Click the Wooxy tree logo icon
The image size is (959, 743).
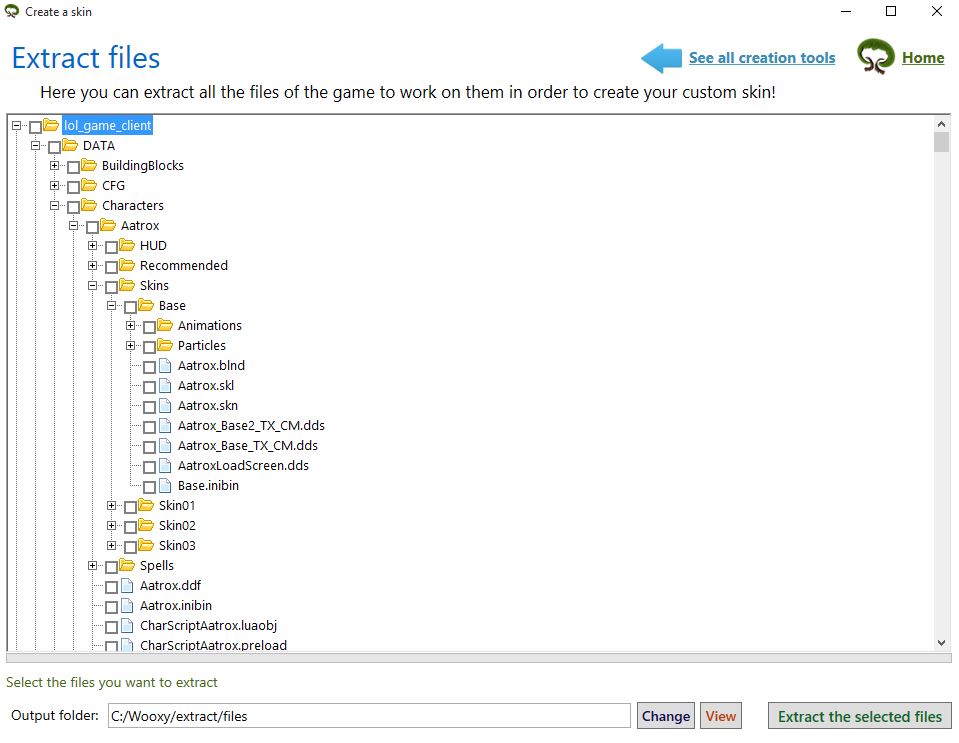[875, 57]
